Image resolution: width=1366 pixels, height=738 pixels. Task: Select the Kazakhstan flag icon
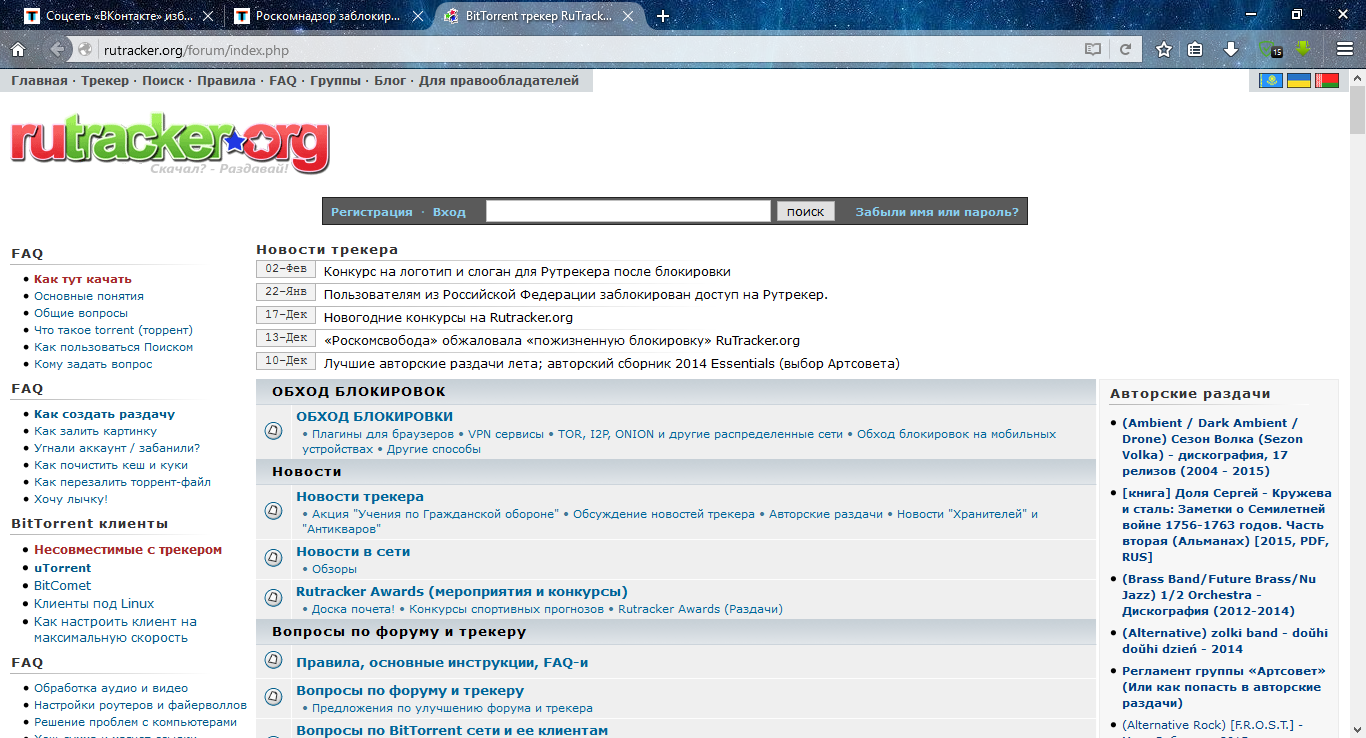pos(1271,80)
